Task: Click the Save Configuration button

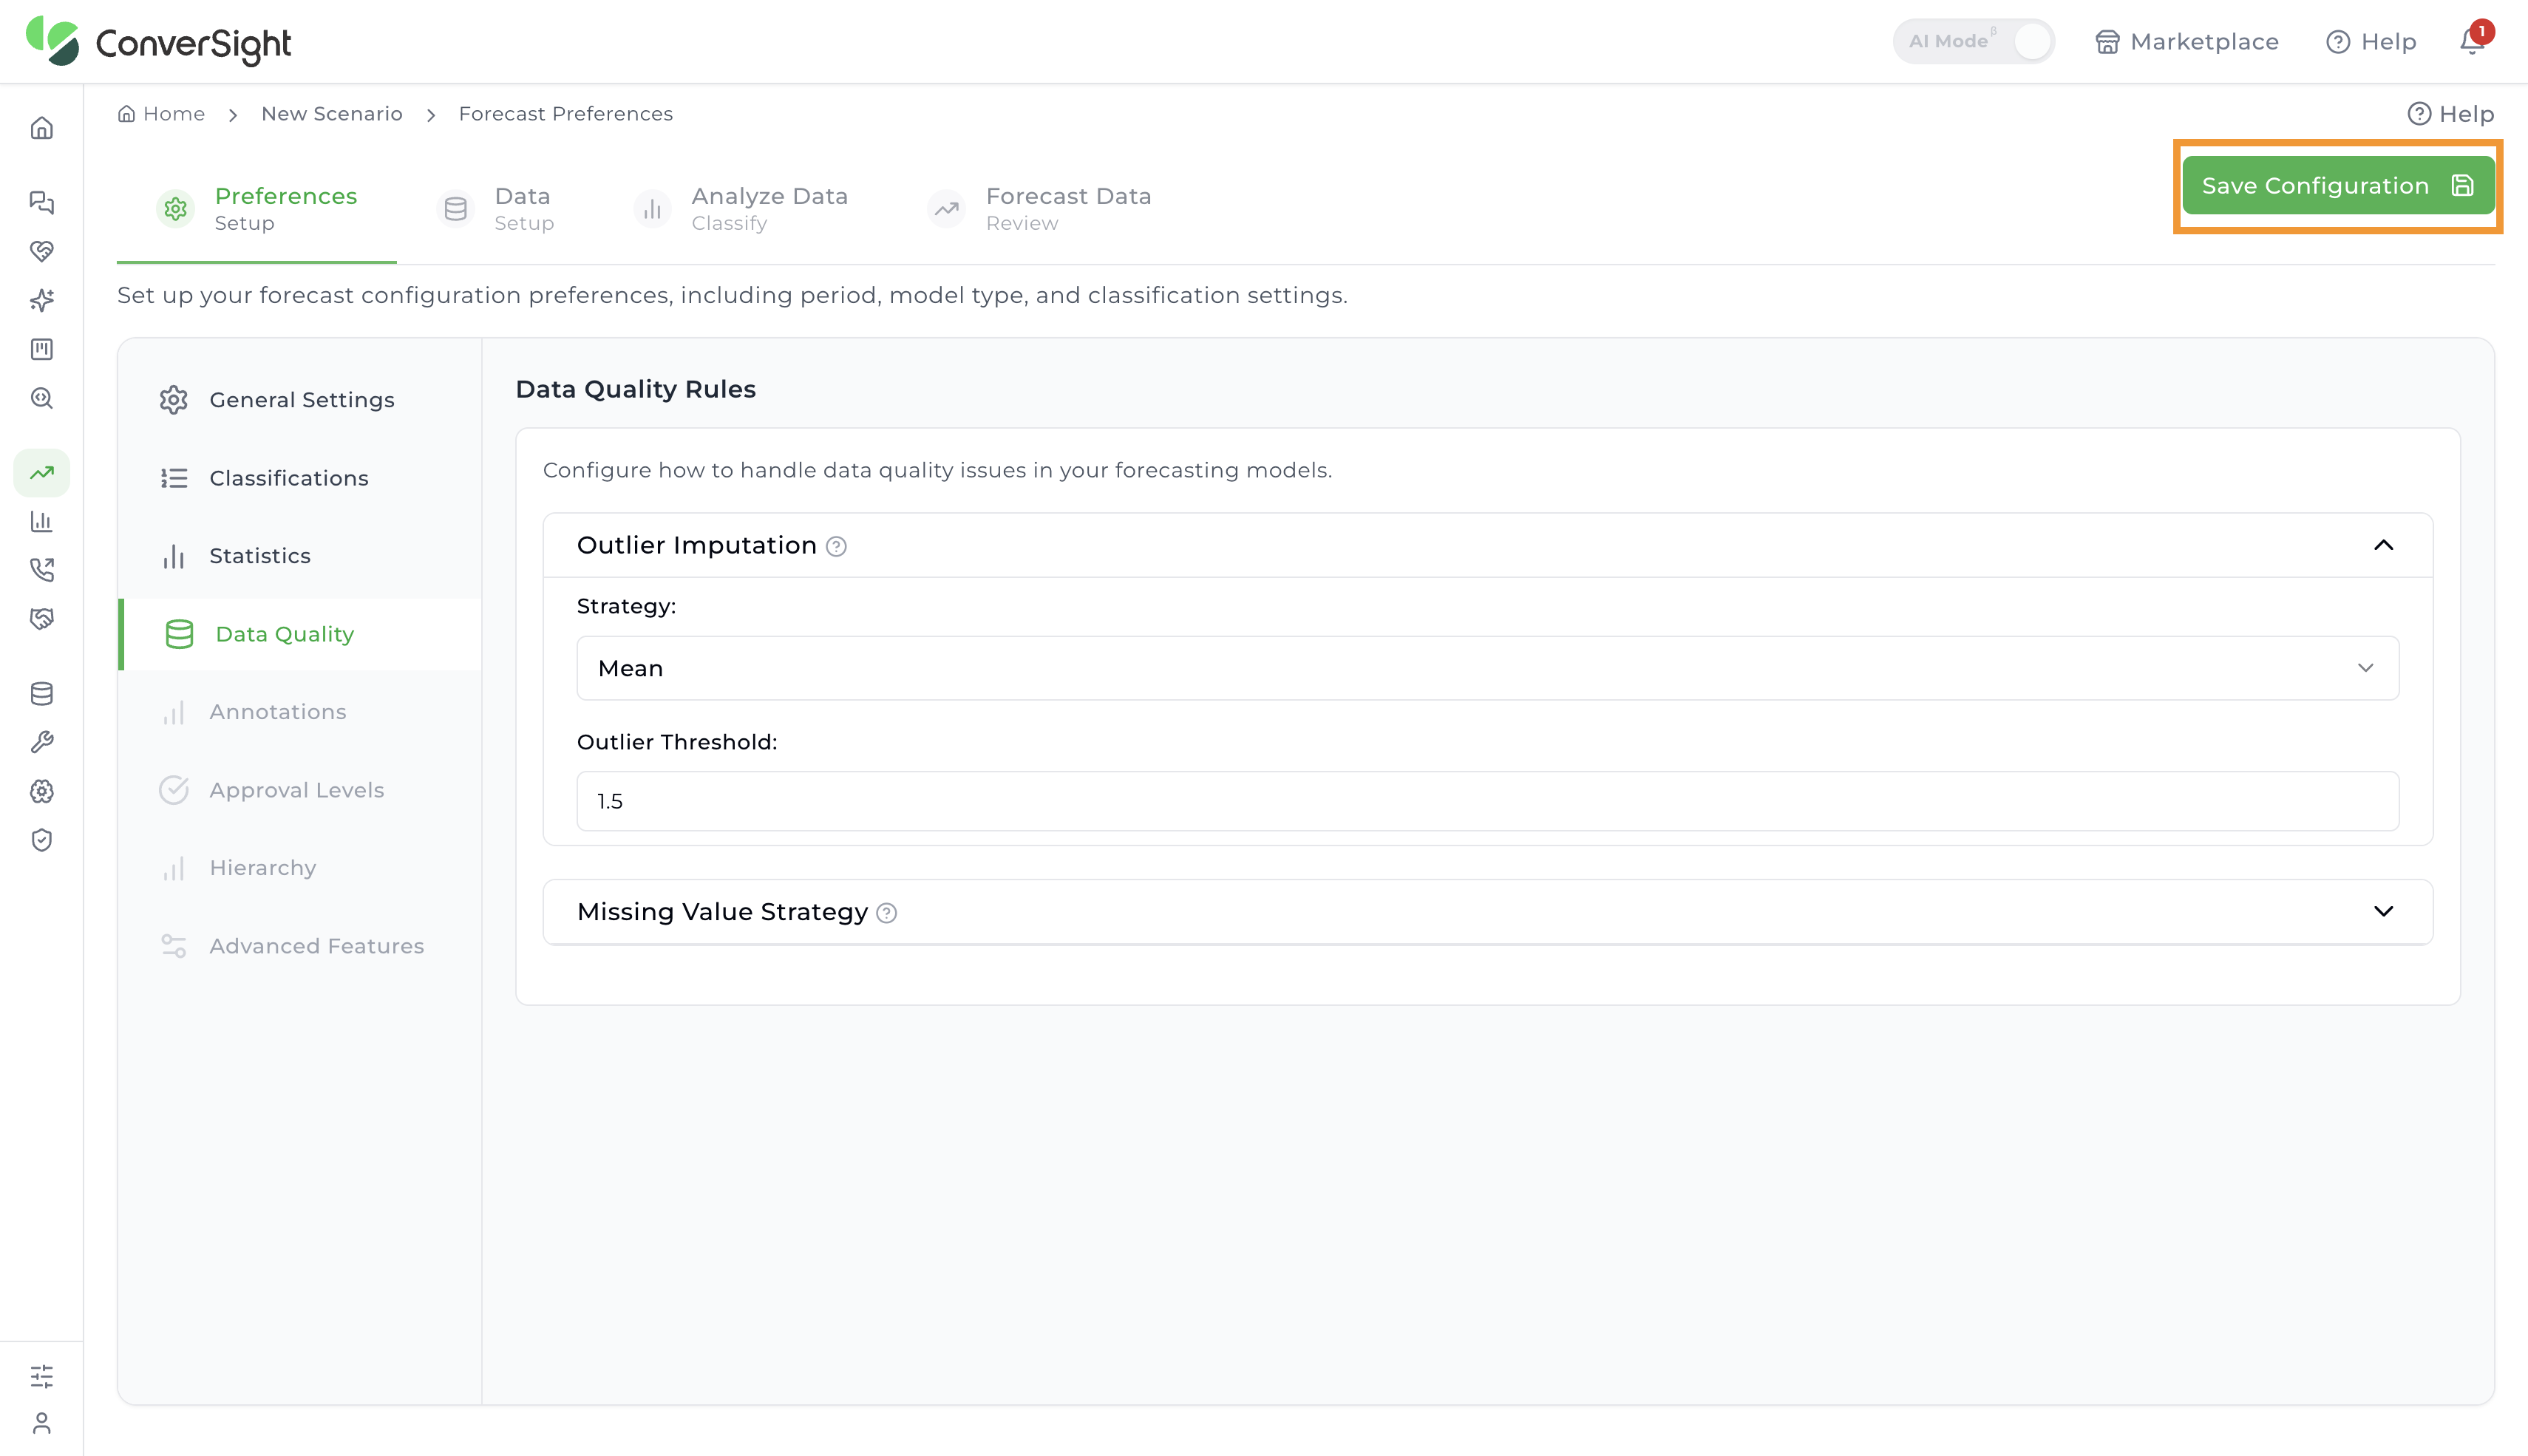Action: (2337, 186)
